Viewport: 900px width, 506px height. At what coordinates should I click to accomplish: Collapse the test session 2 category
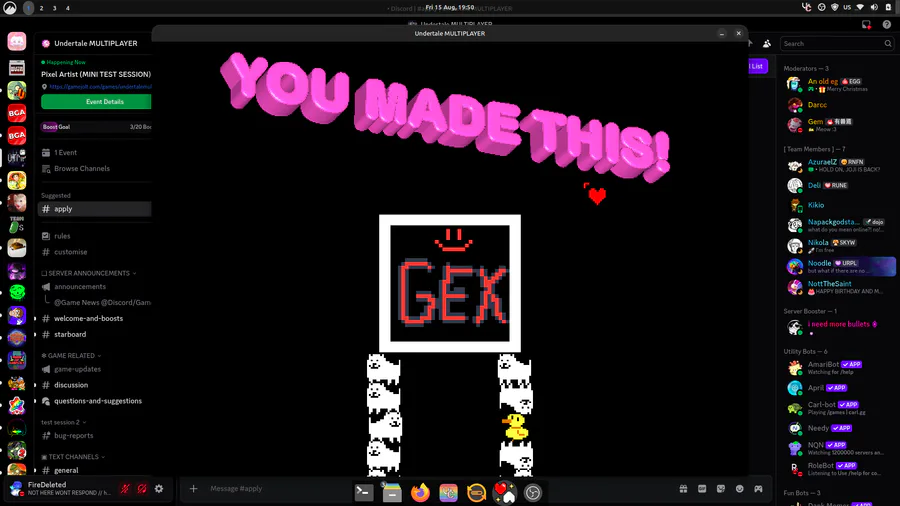click(x=64, y=422)
